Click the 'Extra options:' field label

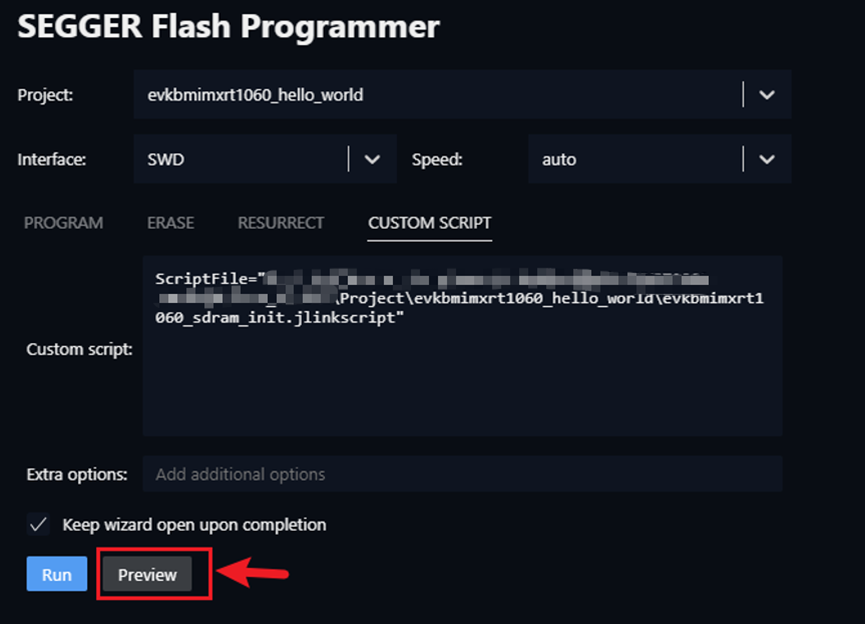click(77, 474)
